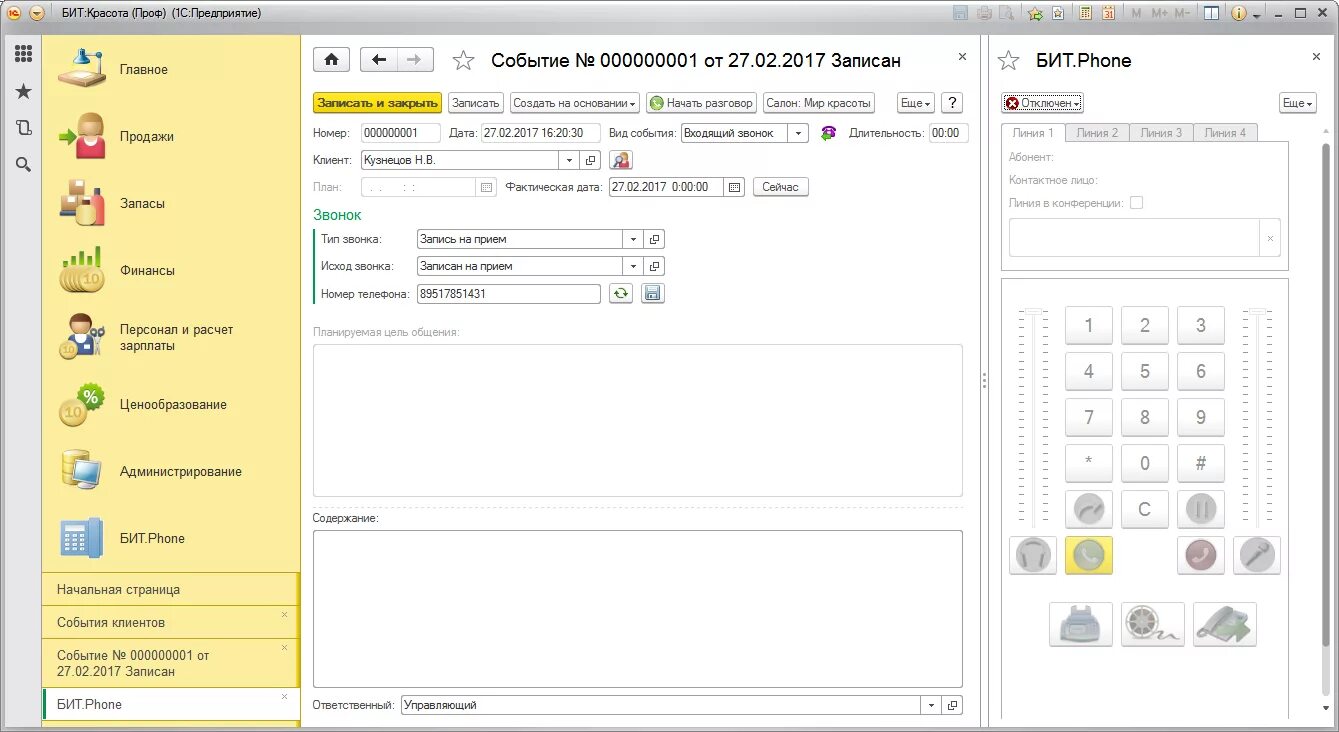This screenshot has width=1339, height=732.
Task: Click the red hang-up call button
Action: point(1201,555)
